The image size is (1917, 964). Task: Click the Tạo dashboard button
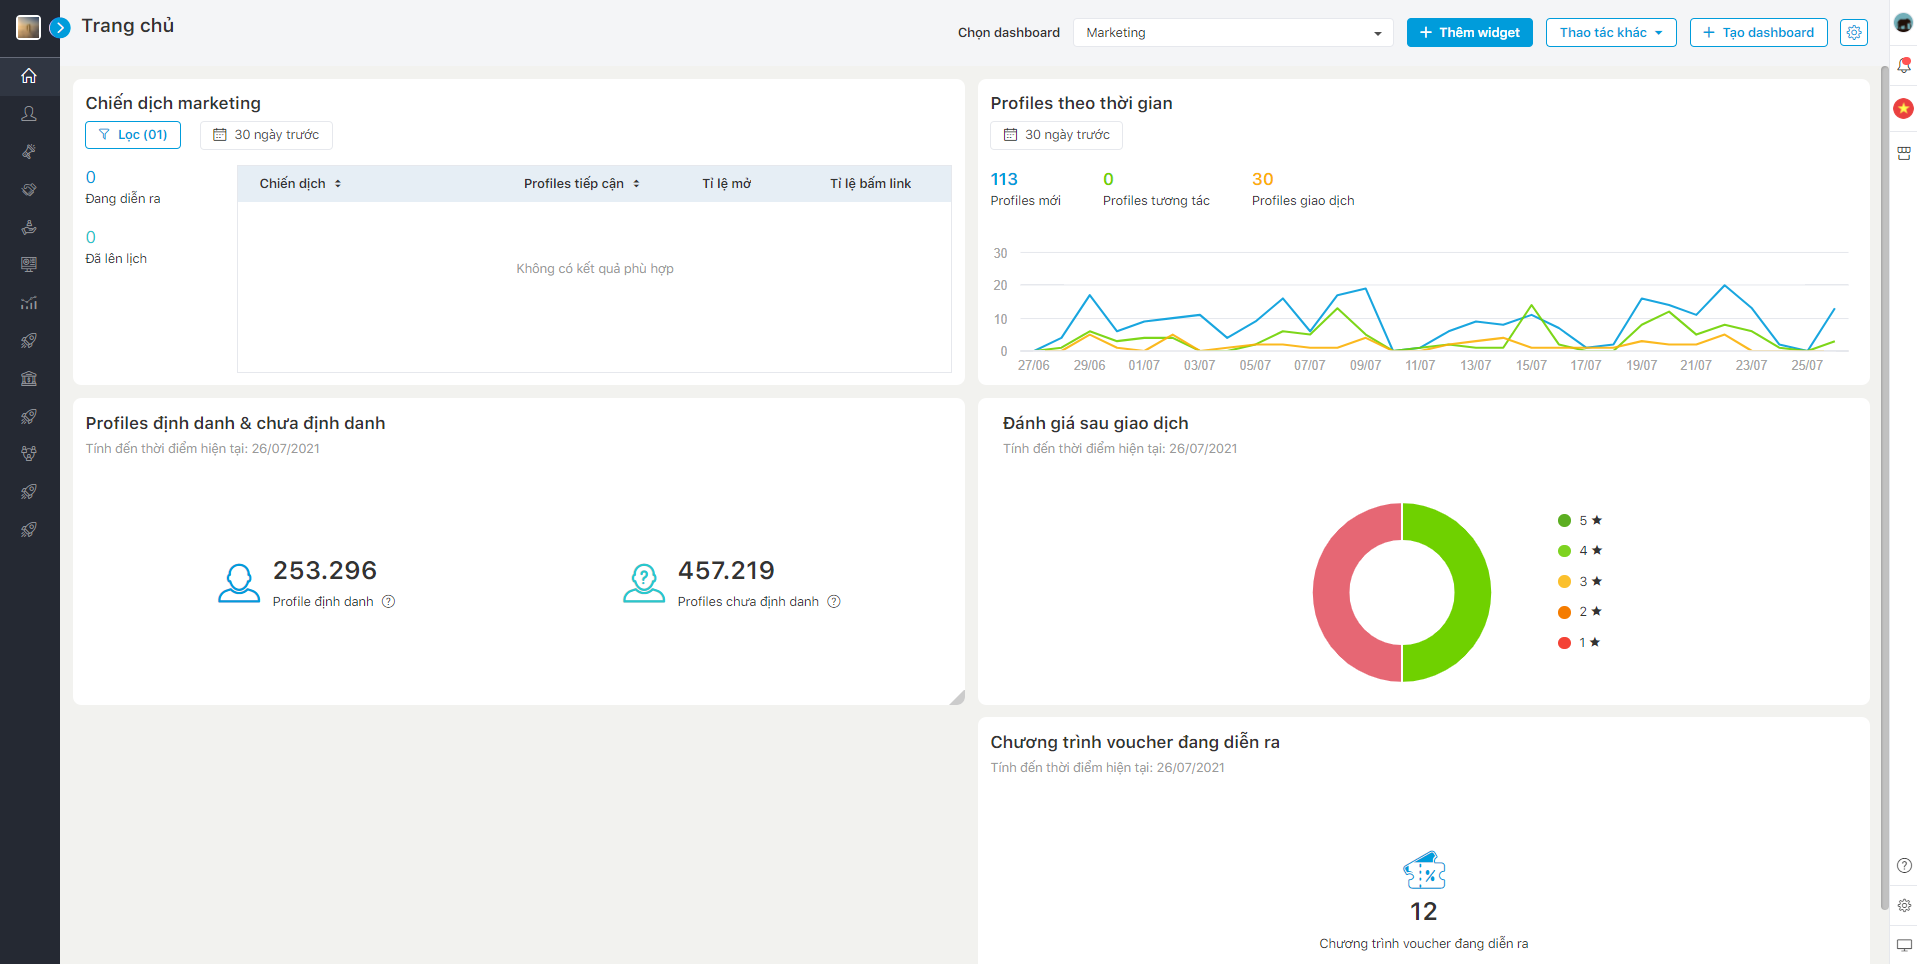[x=1758, y=33]
